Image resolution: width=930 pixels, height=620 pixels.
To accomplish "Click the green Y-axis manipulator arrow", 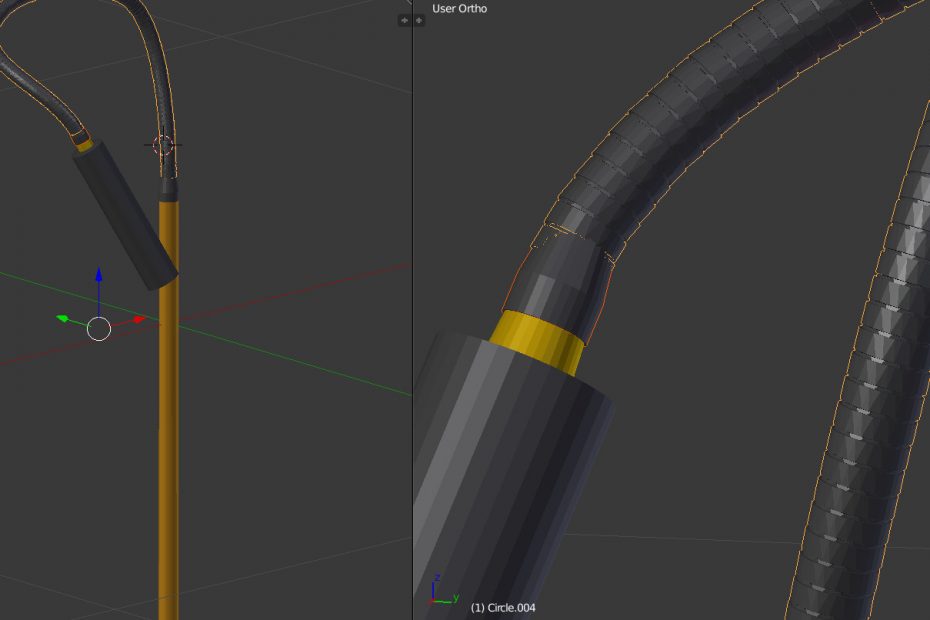I will (63, 319).
